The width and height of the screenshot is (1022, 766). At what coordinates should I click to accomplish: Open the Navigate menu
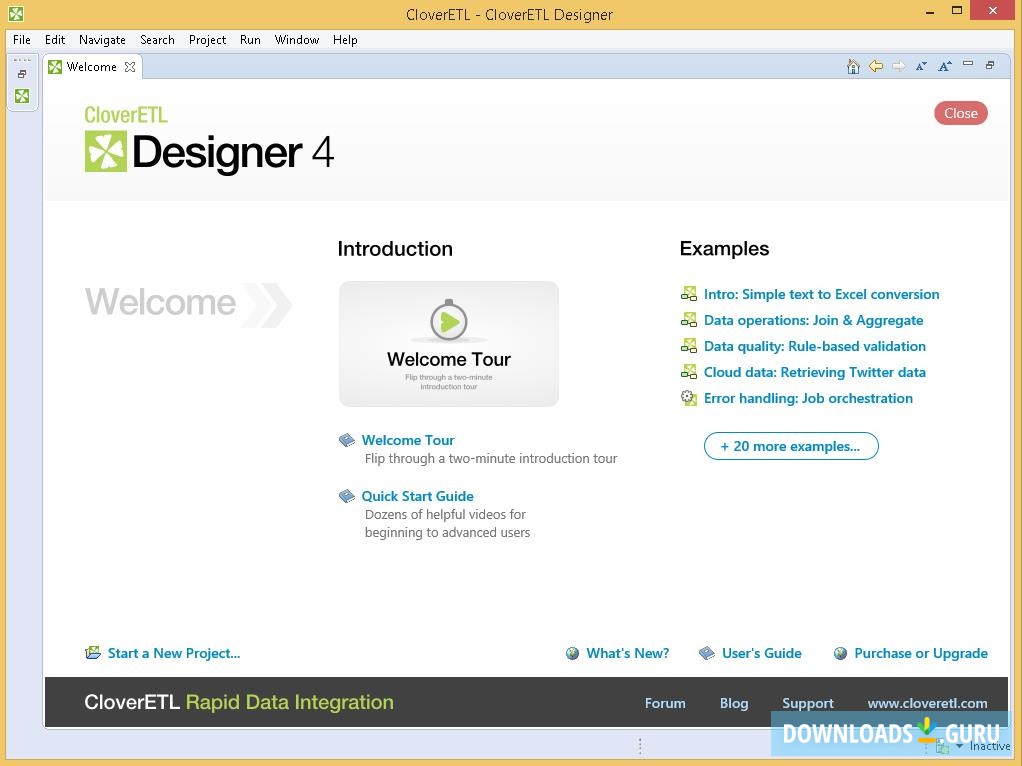tap(102, 40)
